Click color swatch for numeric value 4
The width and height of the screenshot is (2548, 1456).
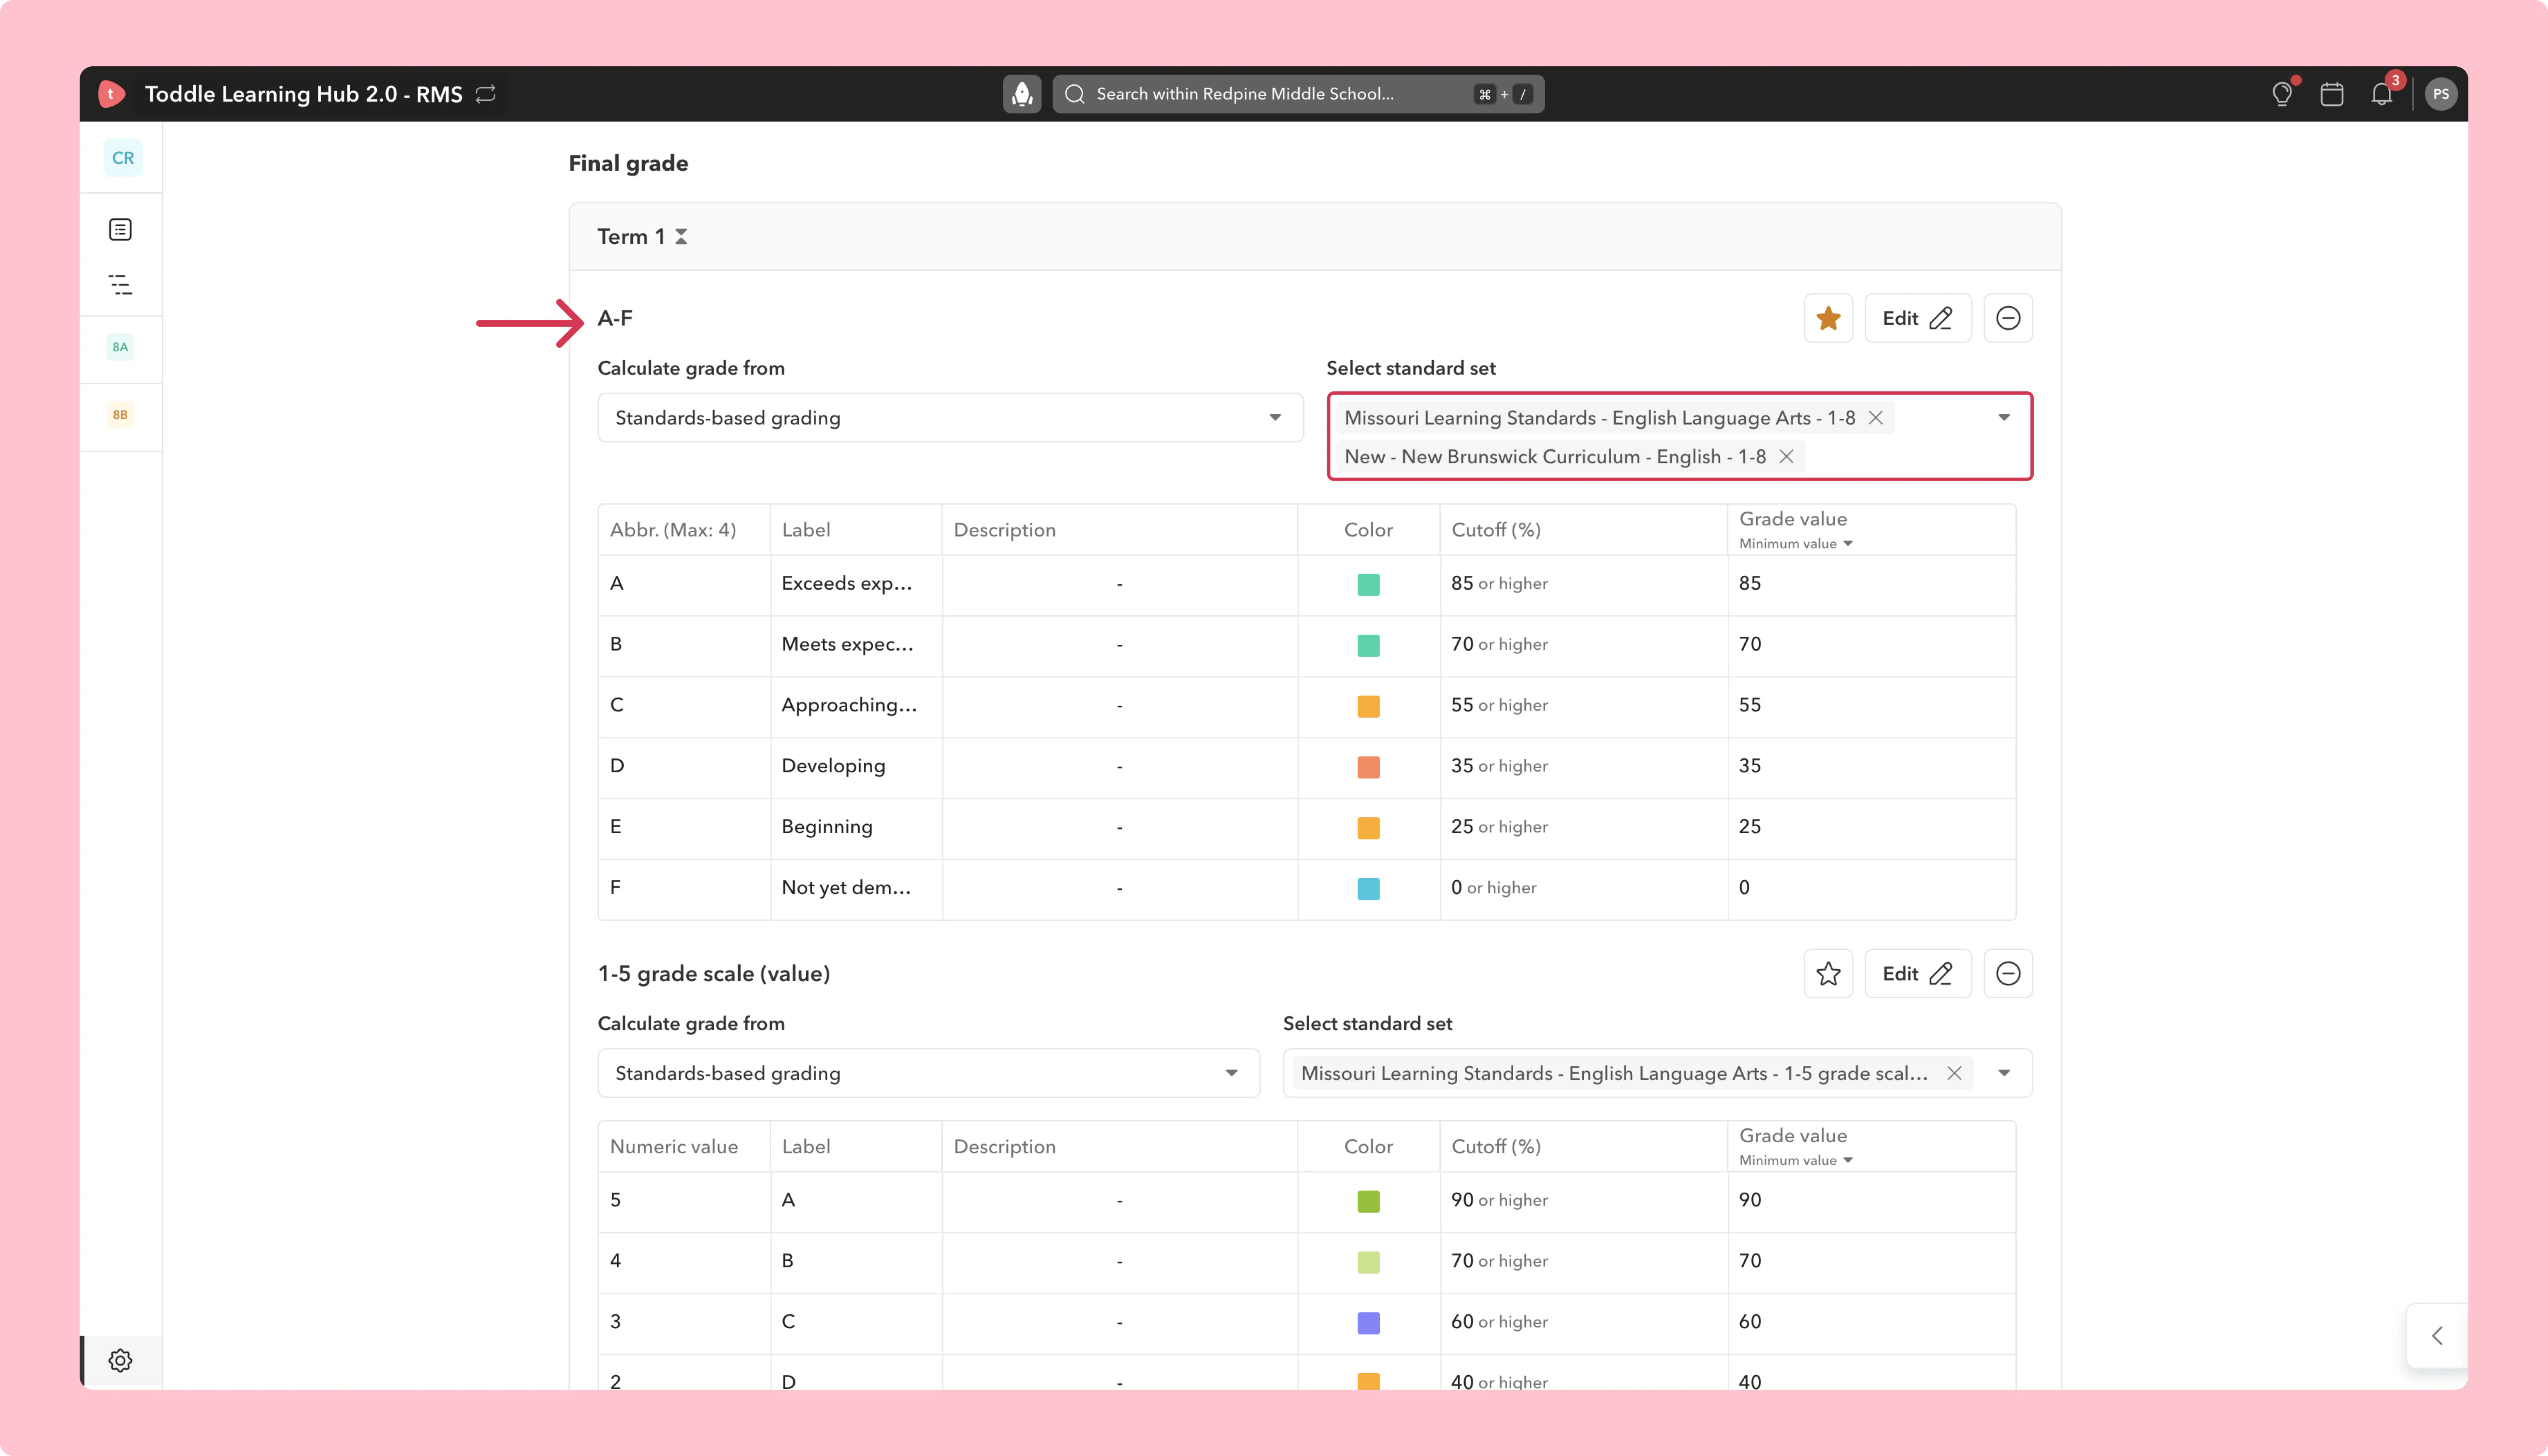tap(1368, 1263)
